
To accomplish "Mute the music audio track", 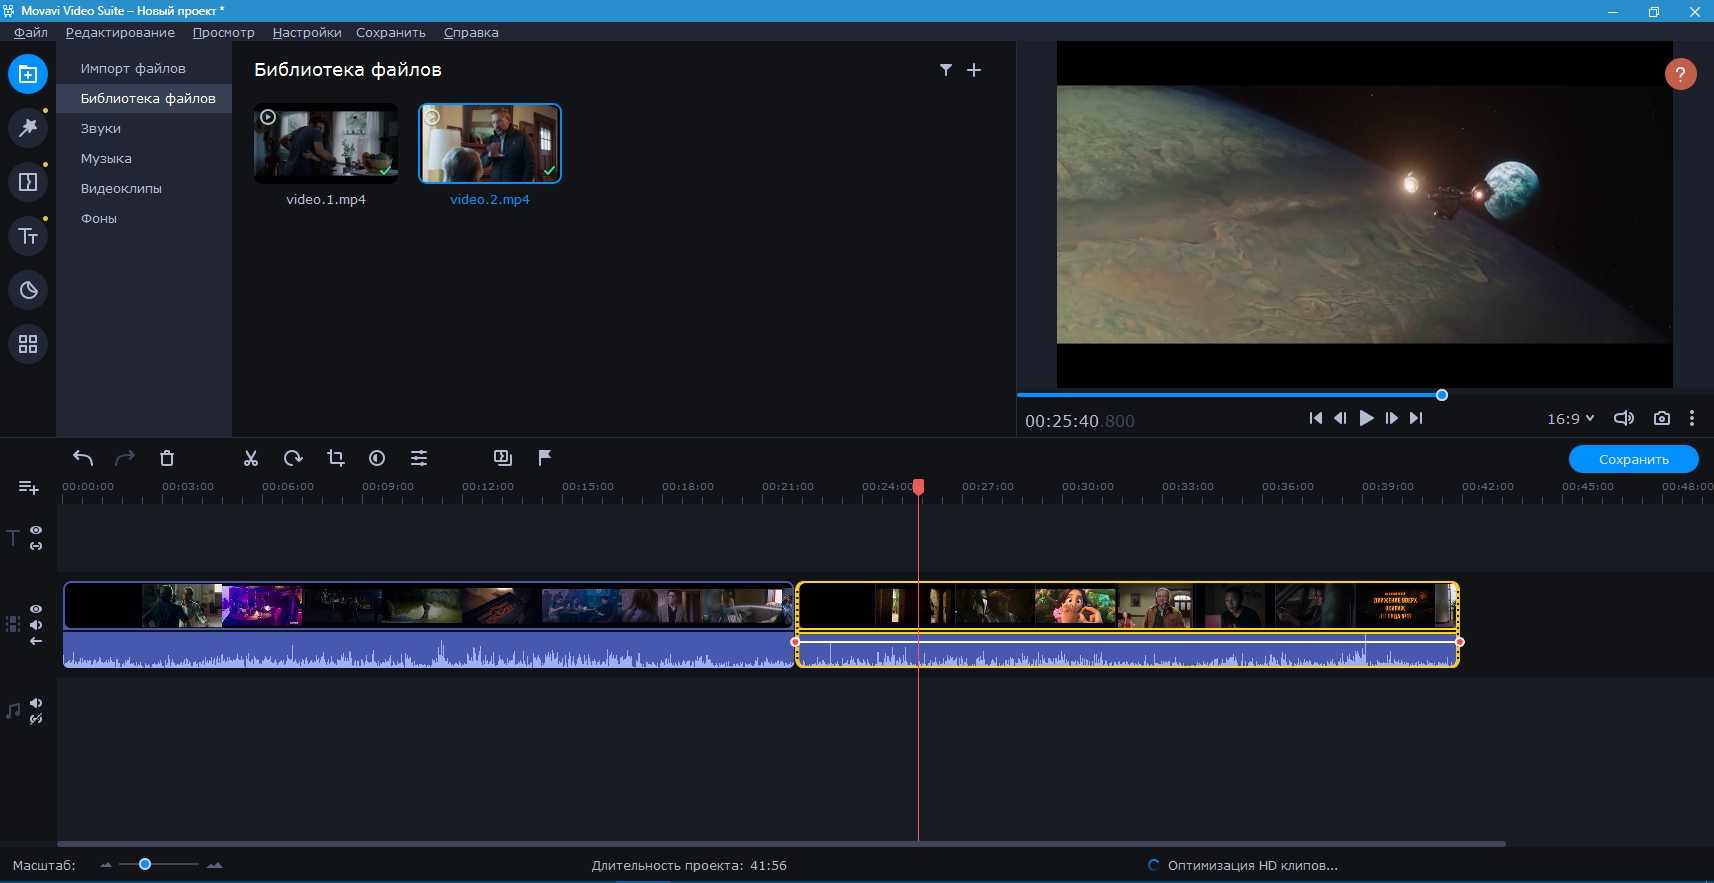I will (36, 703).
